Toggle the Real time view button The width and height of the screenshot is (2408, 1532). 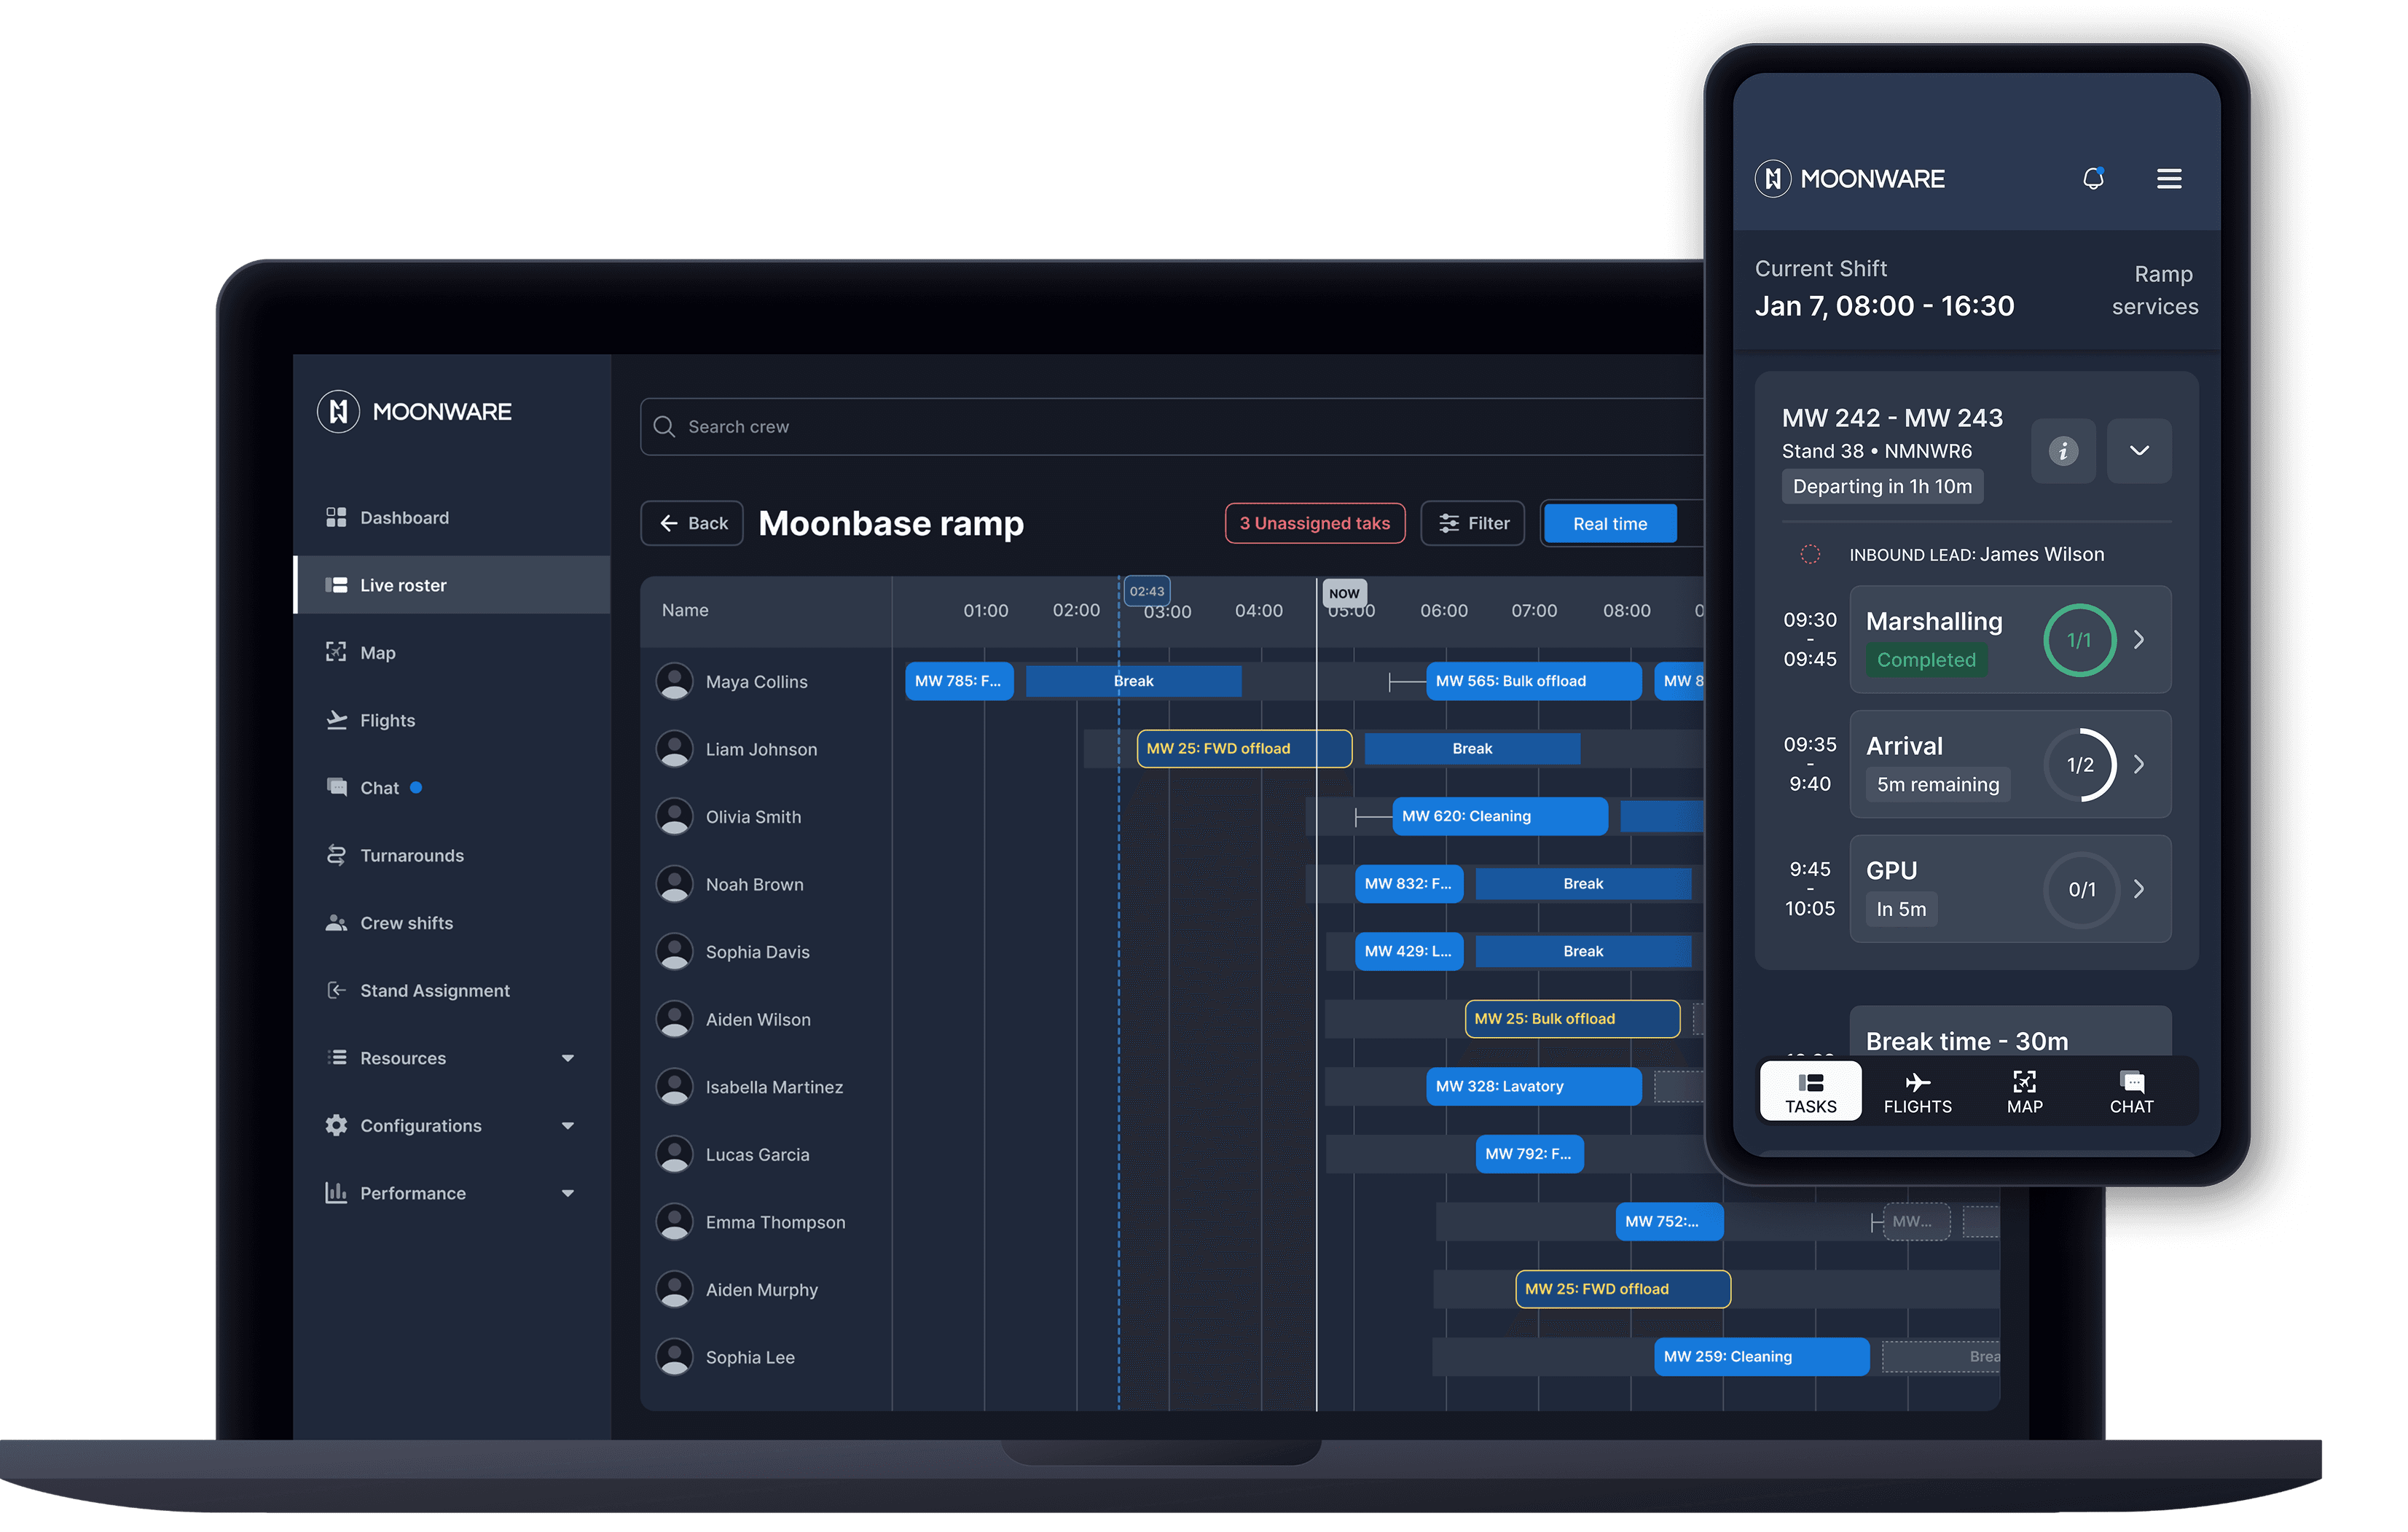1609,523
